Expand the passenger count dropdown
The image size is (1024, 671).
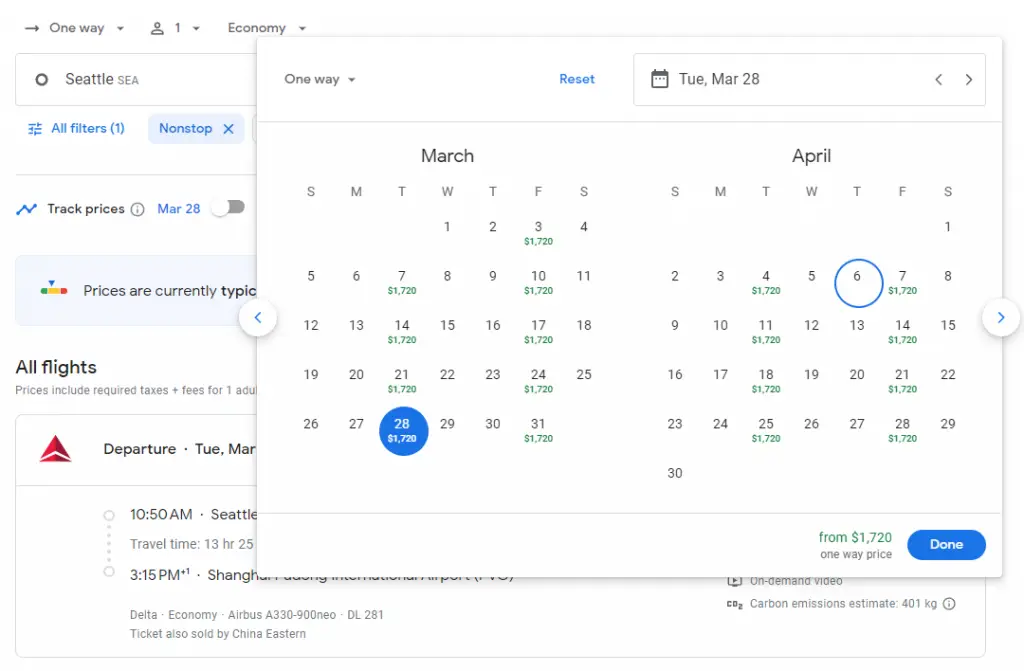tap(176, 28)
